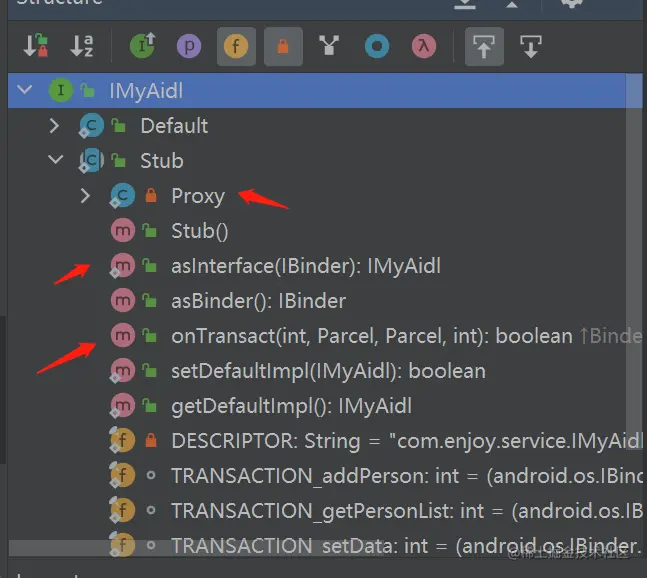Collapse the IMyAidl interface node
Image resolution: width=647 pixels, height=578 pixels.
pos(25,90)
